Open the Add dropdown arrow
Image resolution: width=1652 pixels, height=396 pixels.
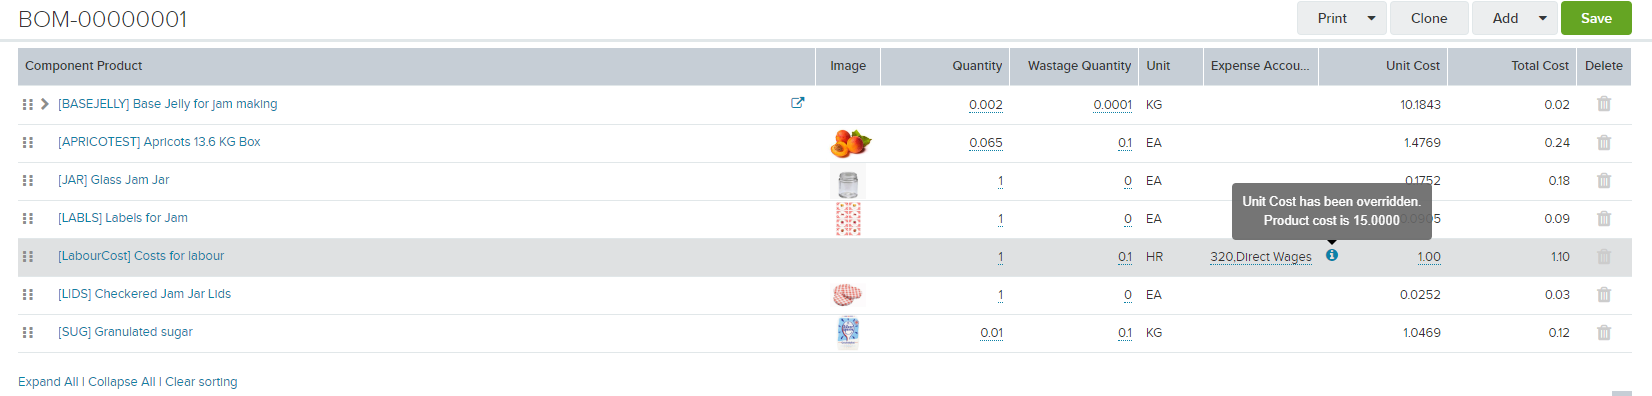tap(1543, 18)
